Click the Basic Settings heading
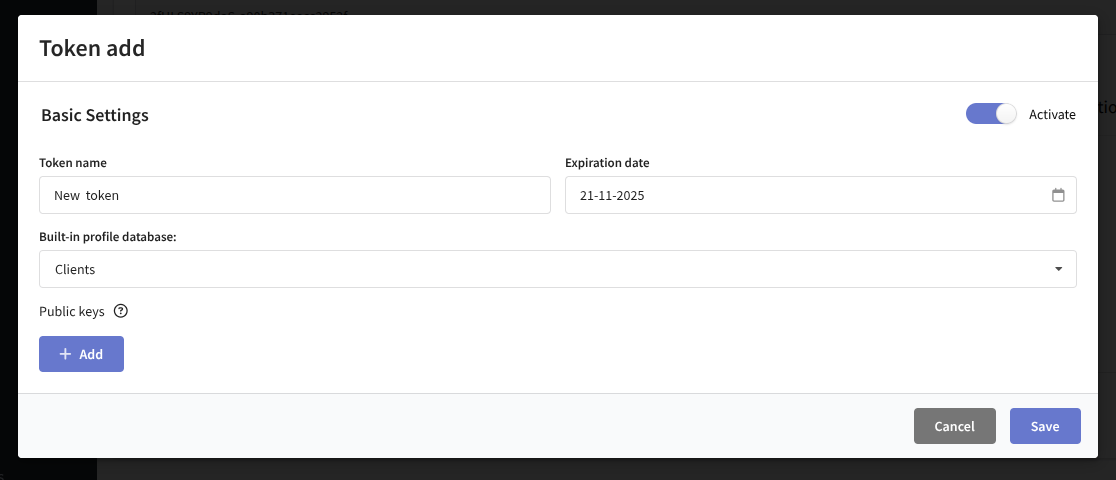 [x=95, y=115]
